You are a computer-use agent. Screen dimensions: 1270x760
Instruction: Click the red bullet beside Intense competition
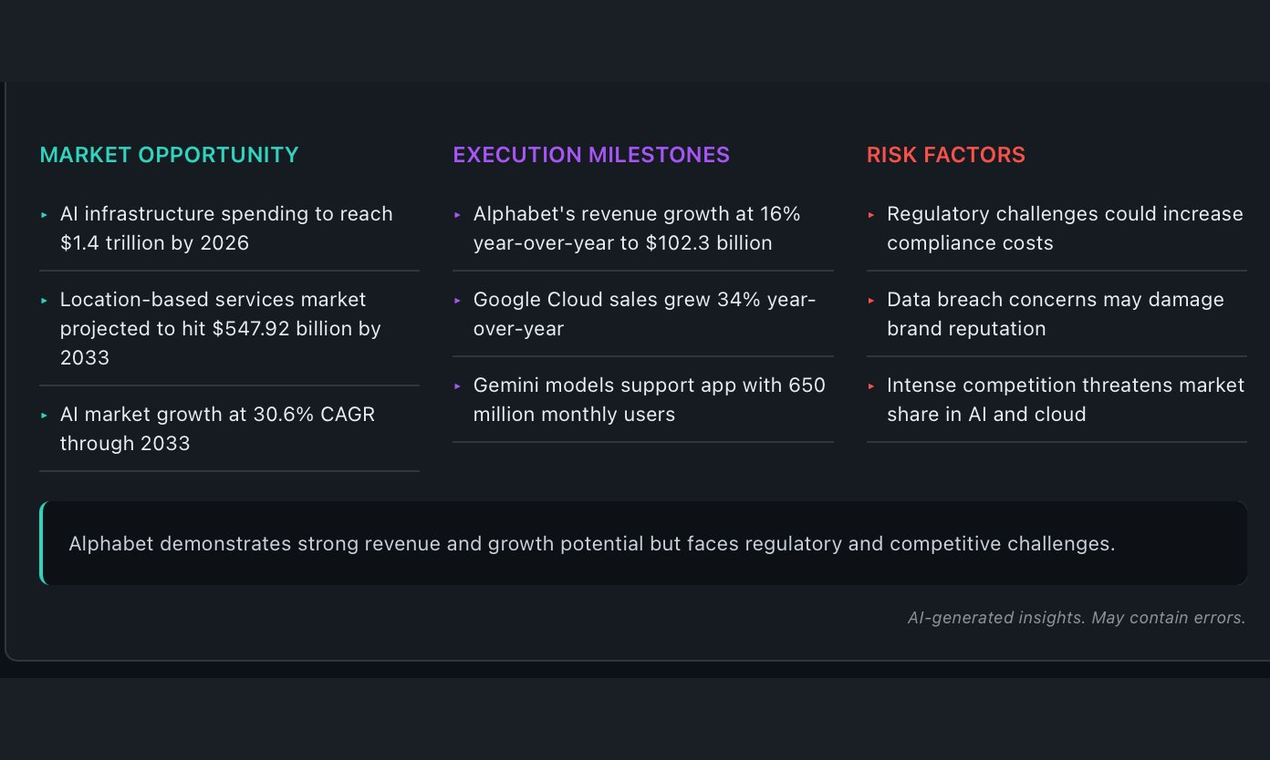click(871, 386)
